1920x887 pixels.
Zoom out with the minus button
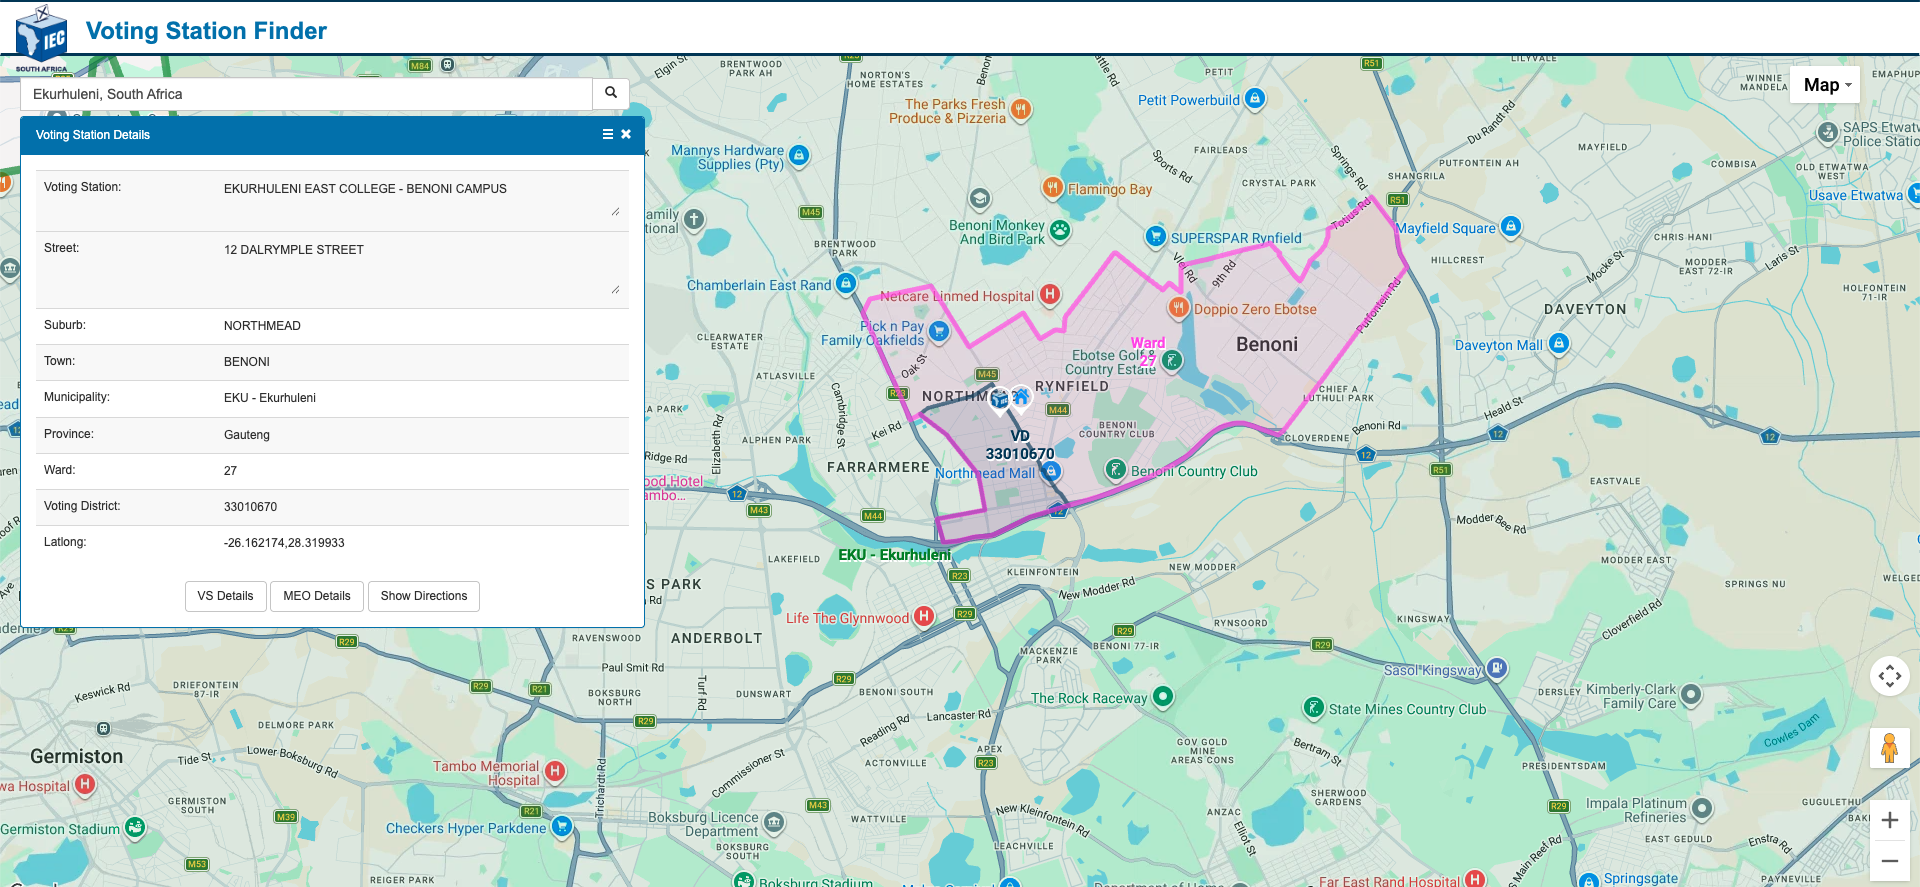(x=1889, y=860)
